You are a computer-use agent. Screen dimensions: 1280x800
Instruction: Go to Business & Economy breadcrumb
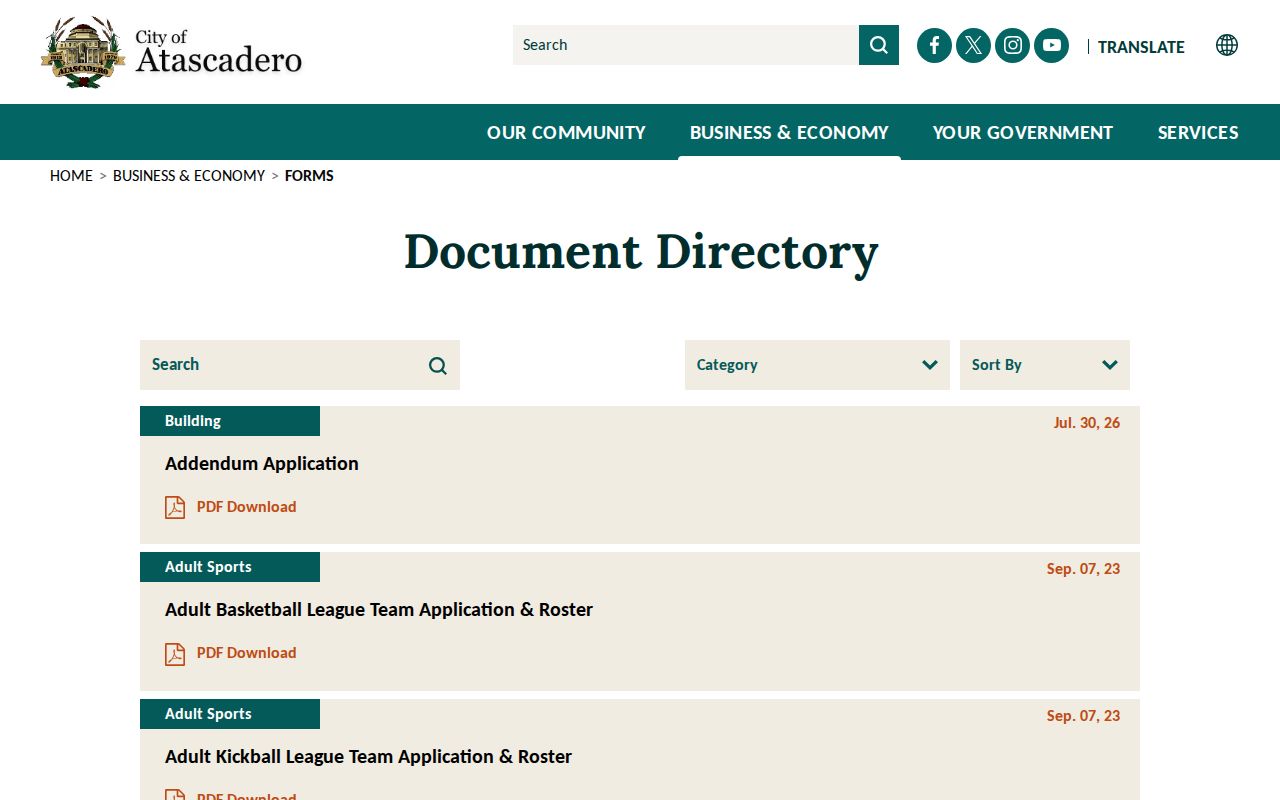pyautogui.click(x=189, y=176)
